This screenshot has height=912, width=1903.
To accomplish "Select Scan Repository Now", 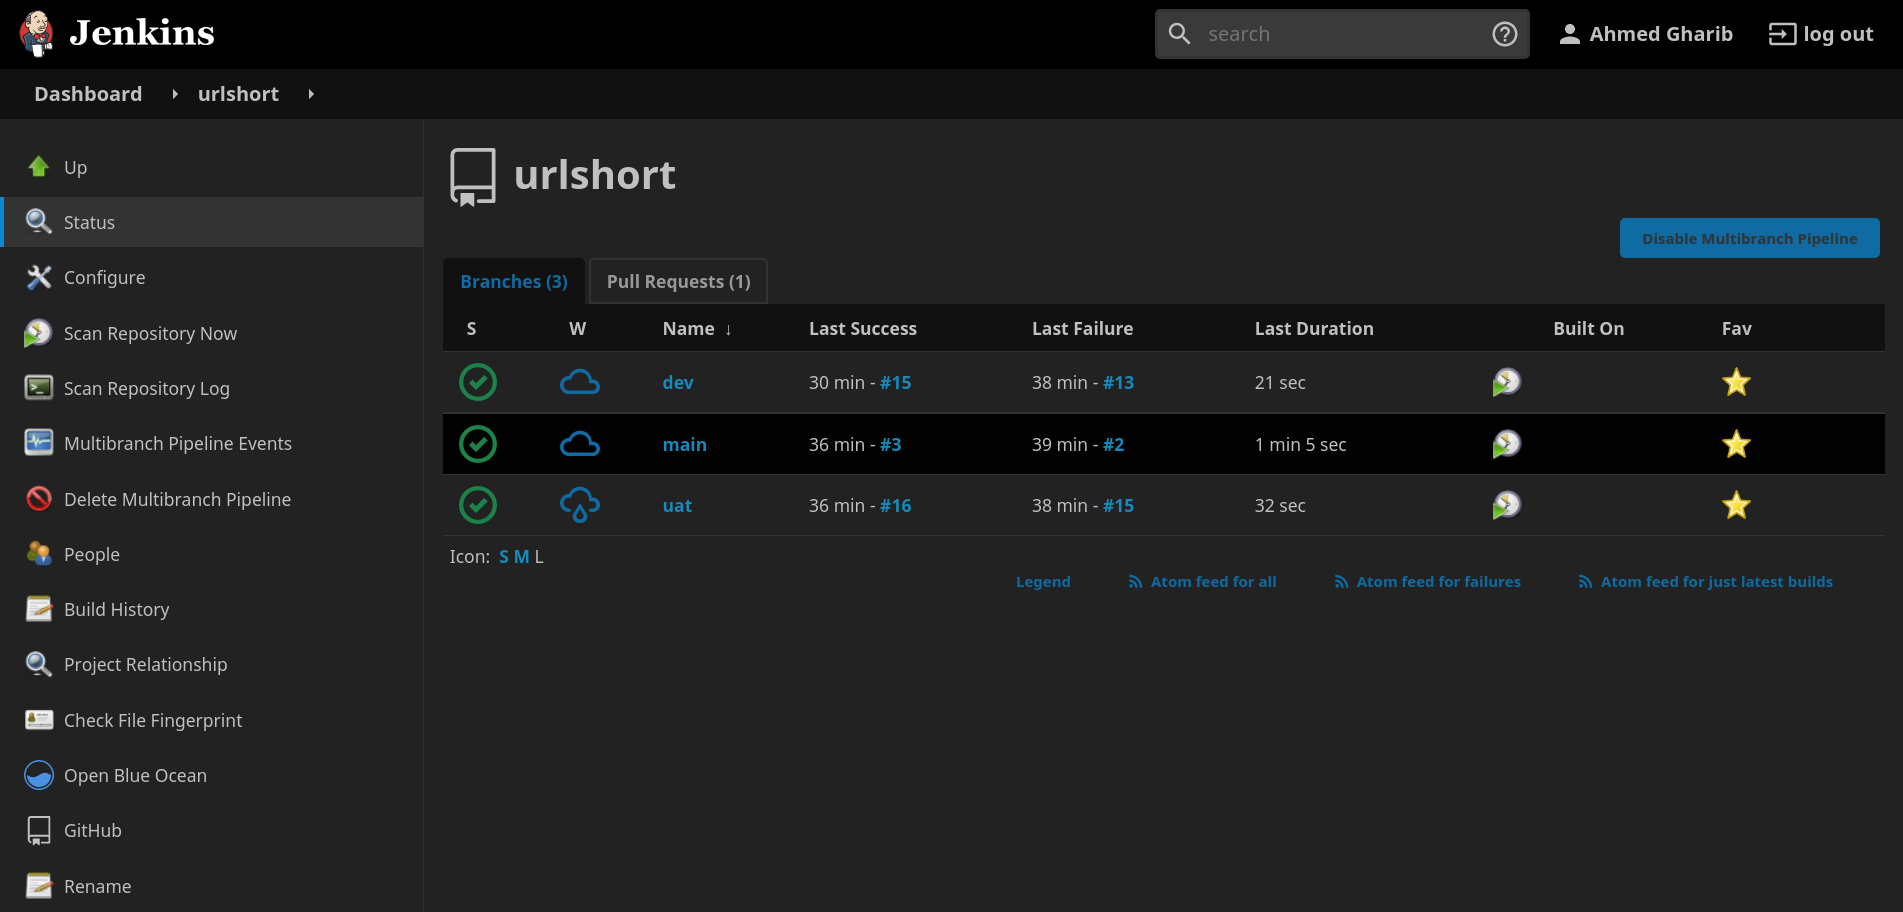I will tap(150, 333).
